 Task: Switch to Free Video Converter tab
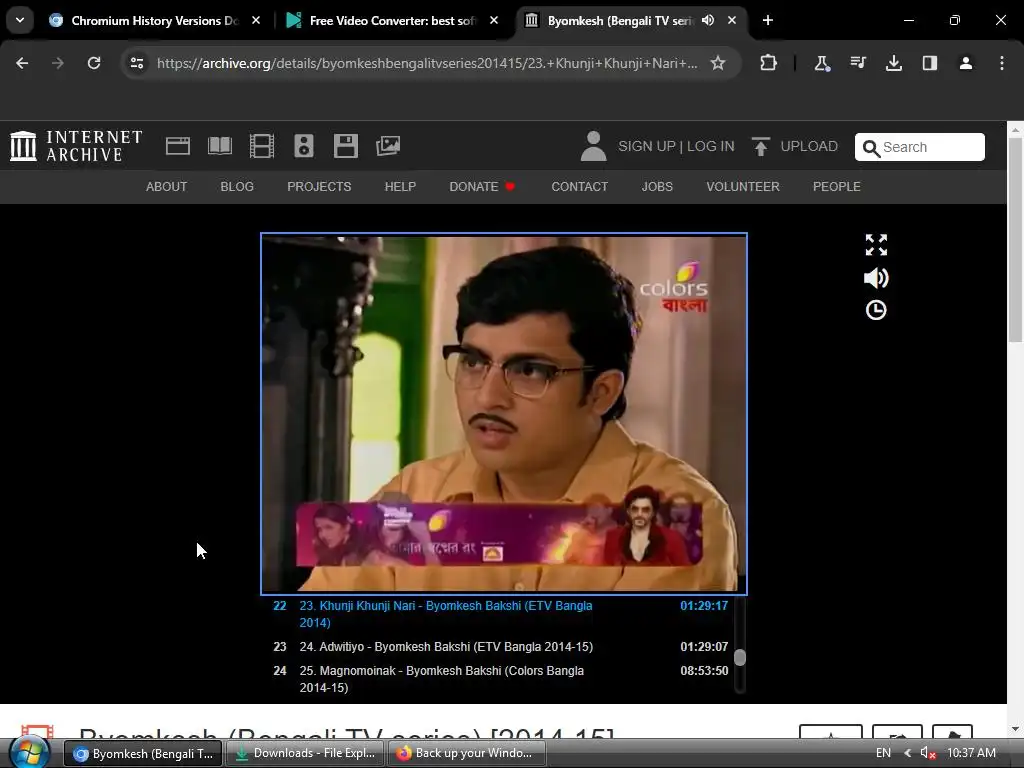tap(392, 20)
